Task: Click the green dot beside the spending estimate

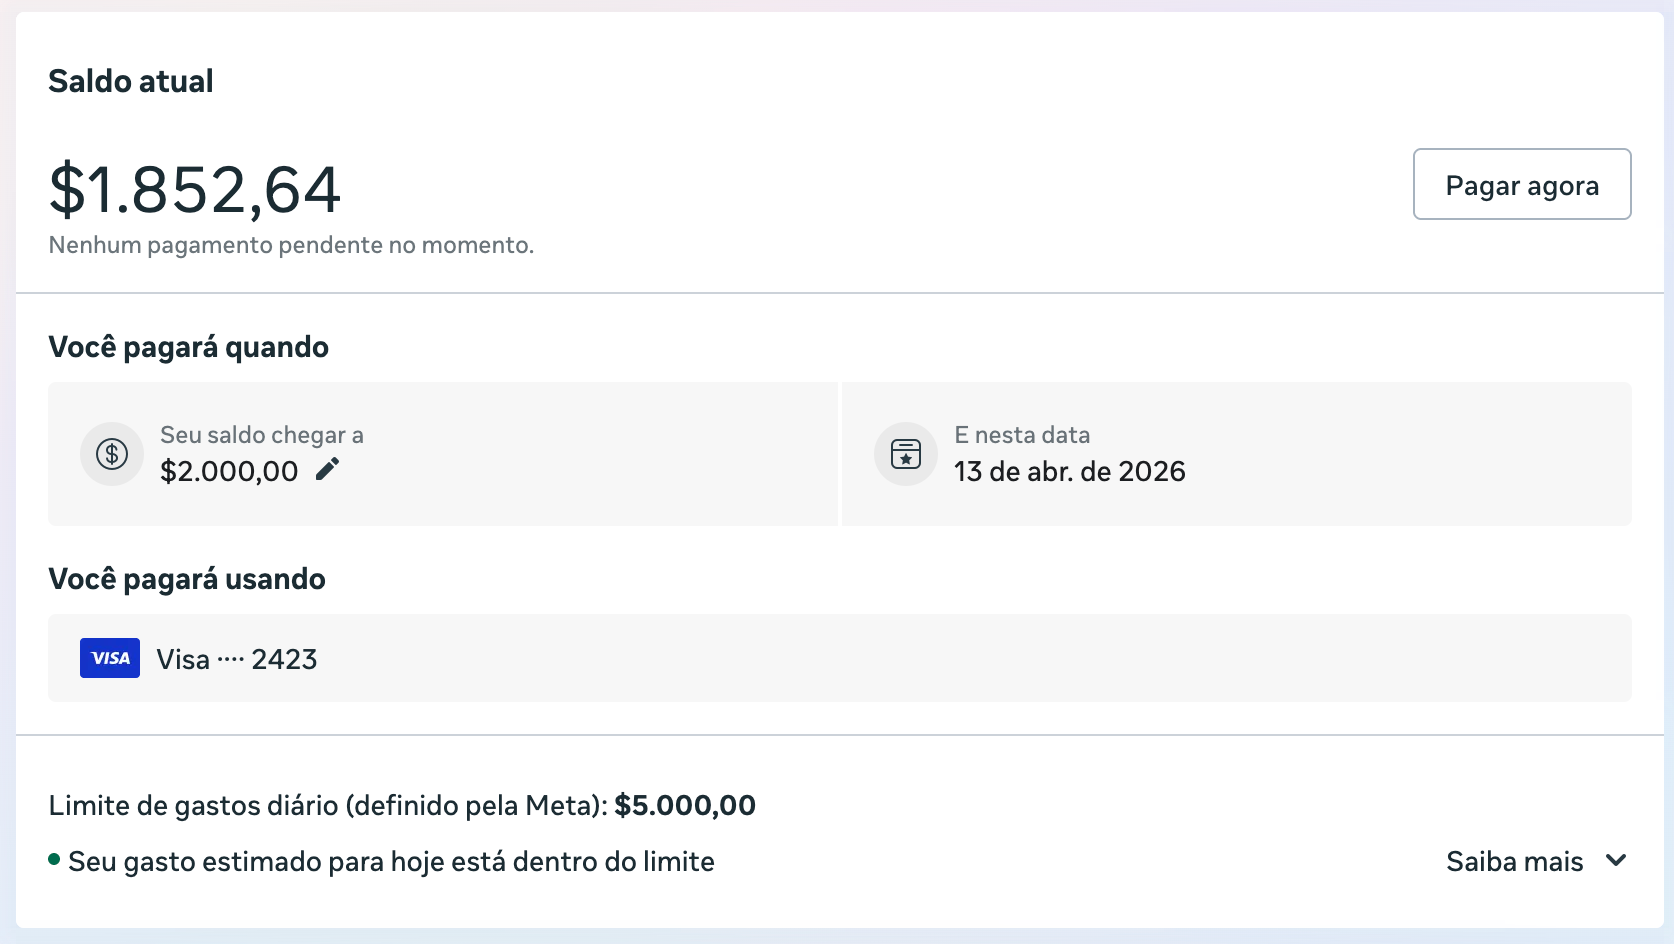Action: click(x=53, y=858)
